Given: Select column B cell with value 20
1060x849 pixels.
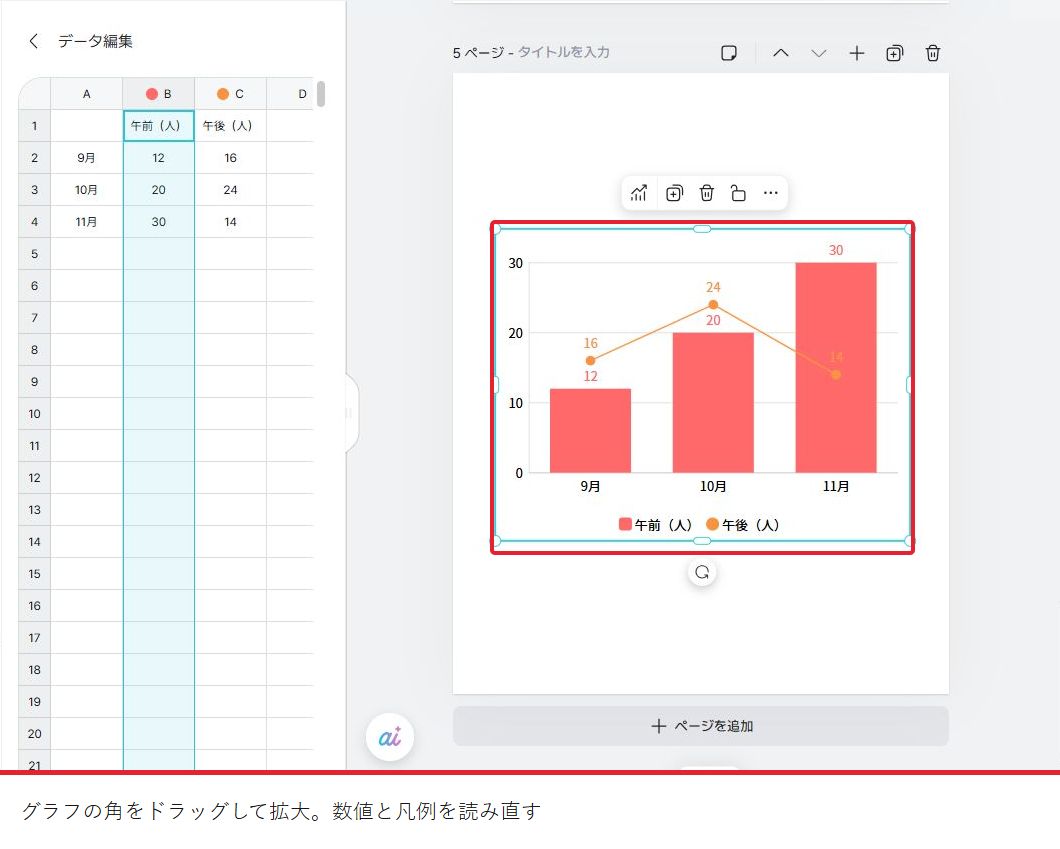Looking at the screenshot, I should coord(159,190).
